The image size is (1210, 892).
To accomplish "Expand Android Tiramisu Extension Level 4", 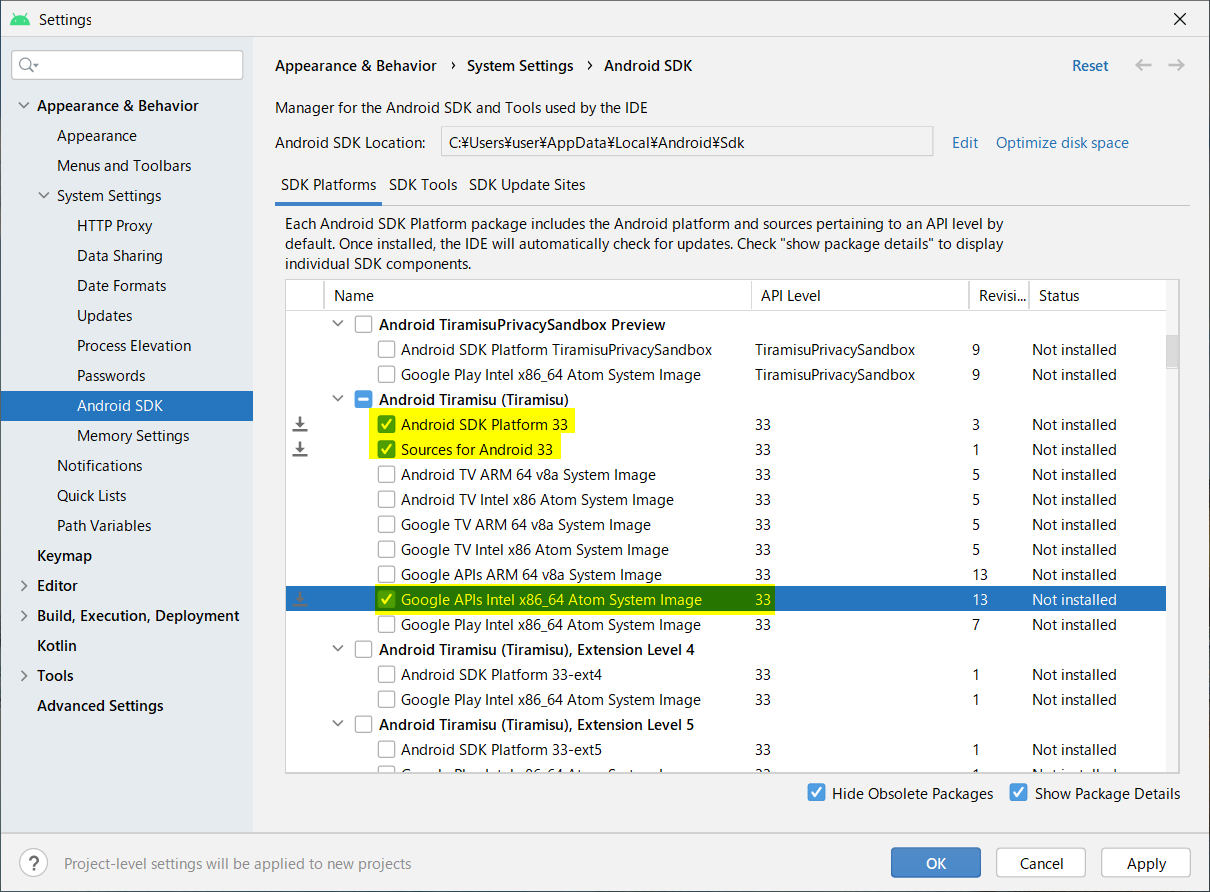I will click(338, 649).
